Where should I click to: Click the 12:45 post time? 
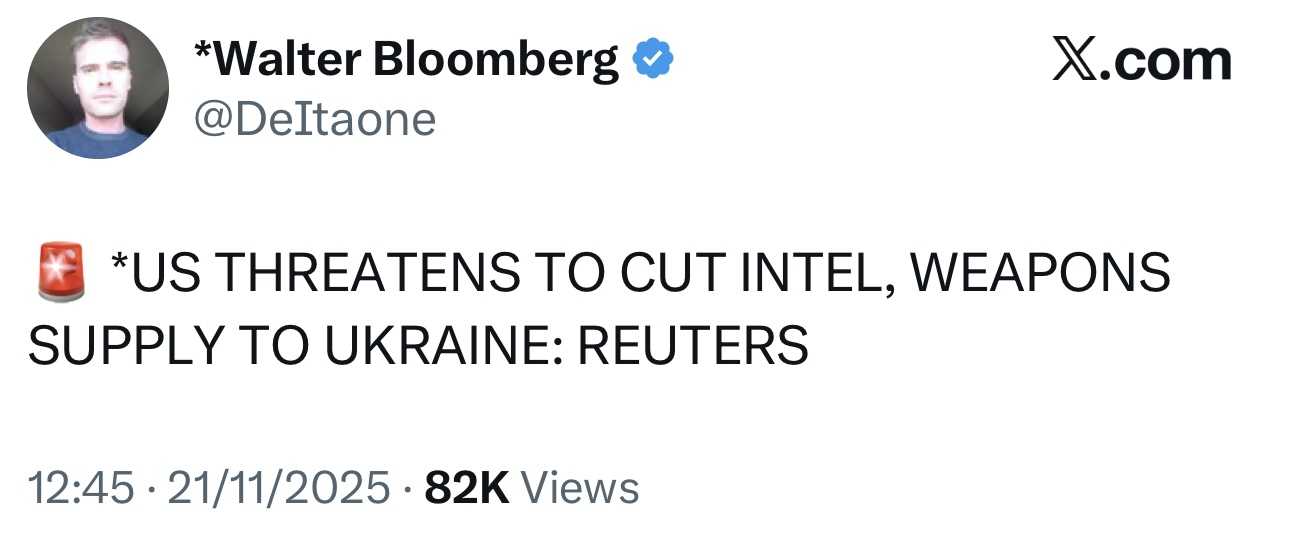tap(81, 488)
